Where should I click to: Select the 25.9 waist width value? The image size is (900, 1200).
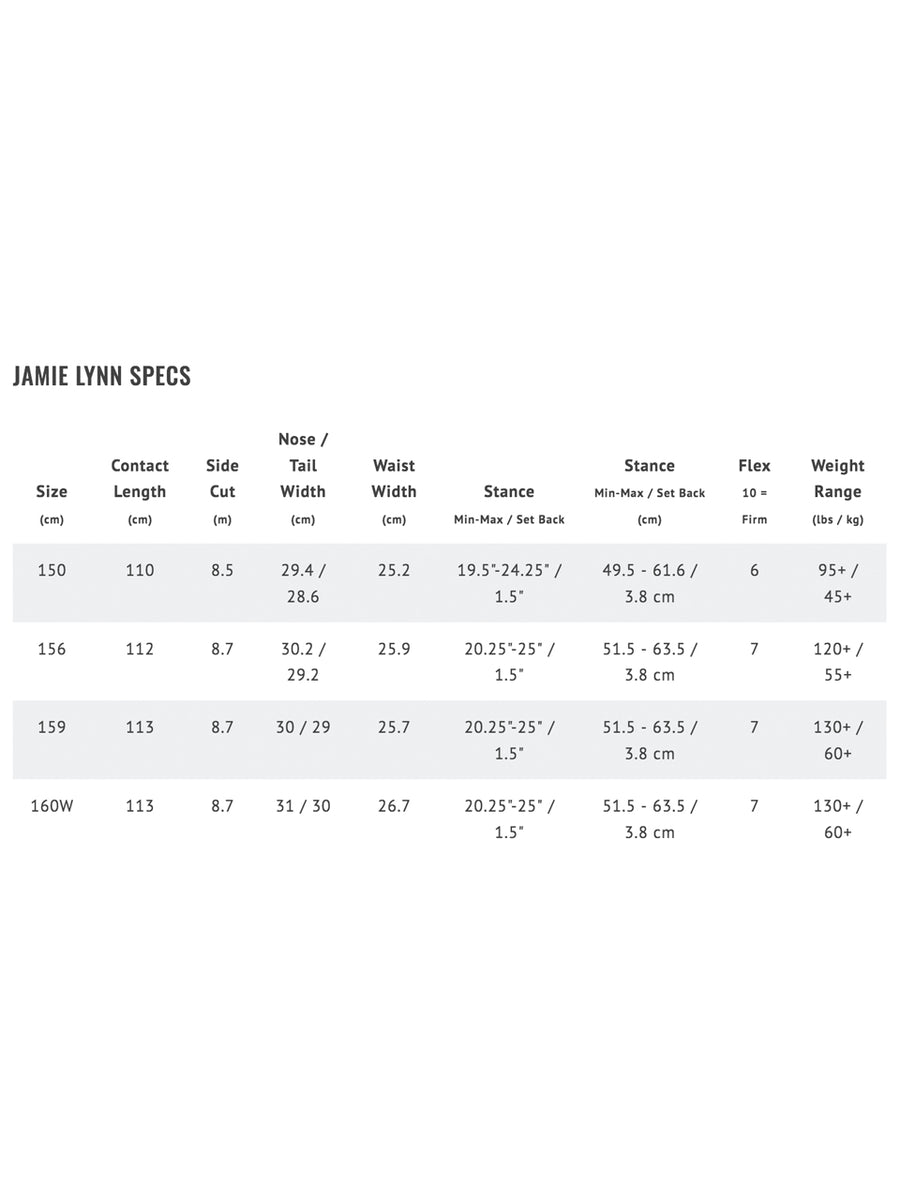(394, 649)
